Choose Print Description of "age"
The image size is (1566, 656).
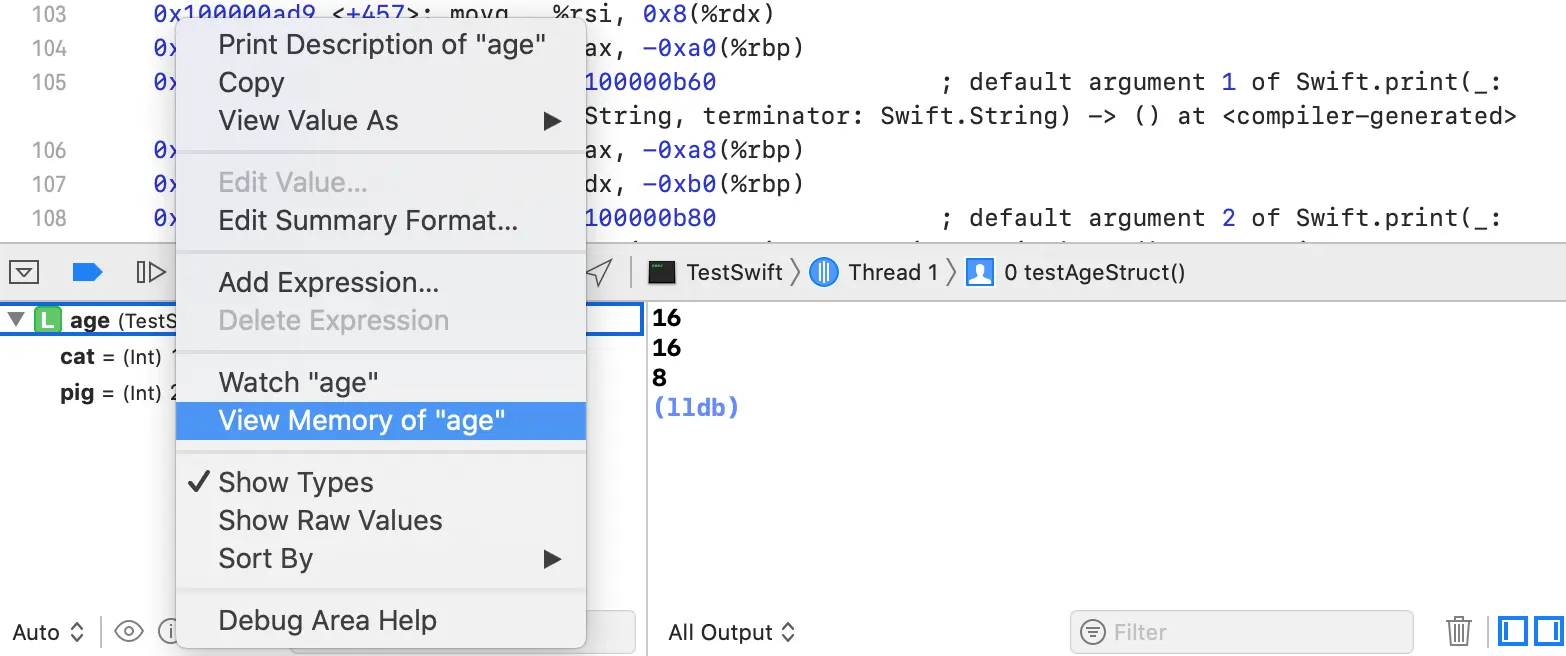click(381, 45)
